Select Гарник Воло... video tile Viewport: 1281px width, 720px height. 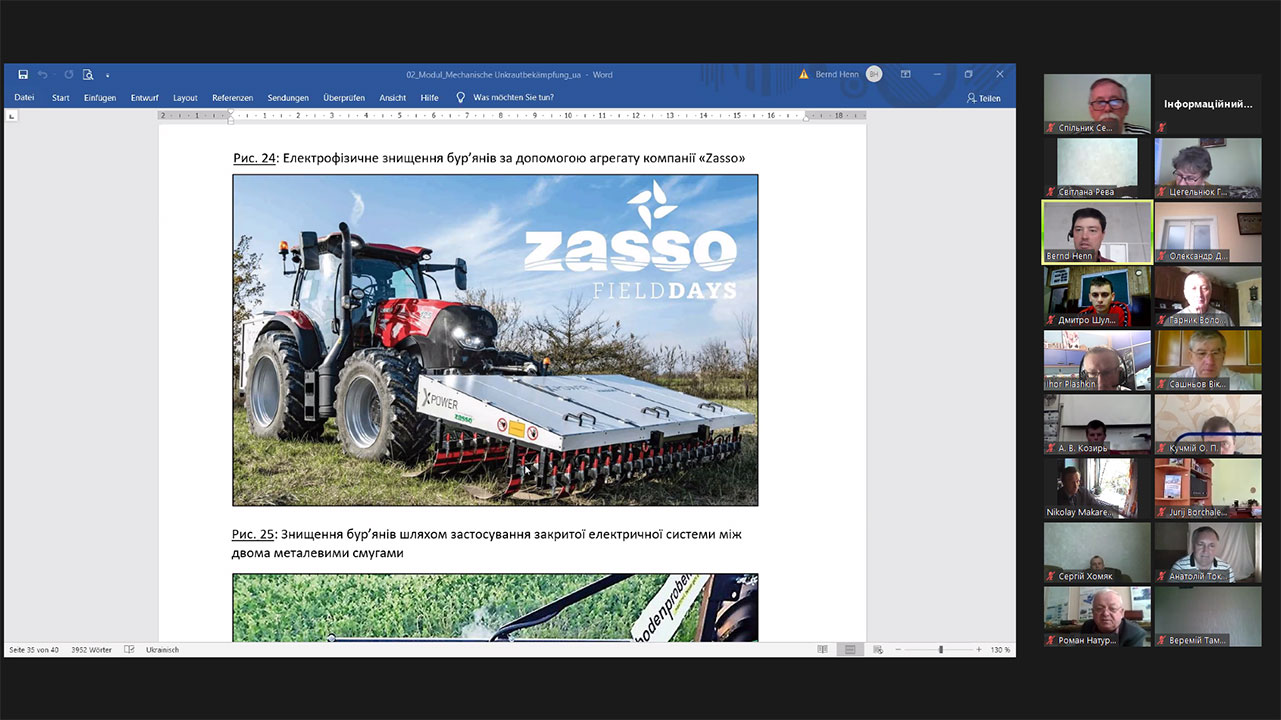coord(1208,296)
